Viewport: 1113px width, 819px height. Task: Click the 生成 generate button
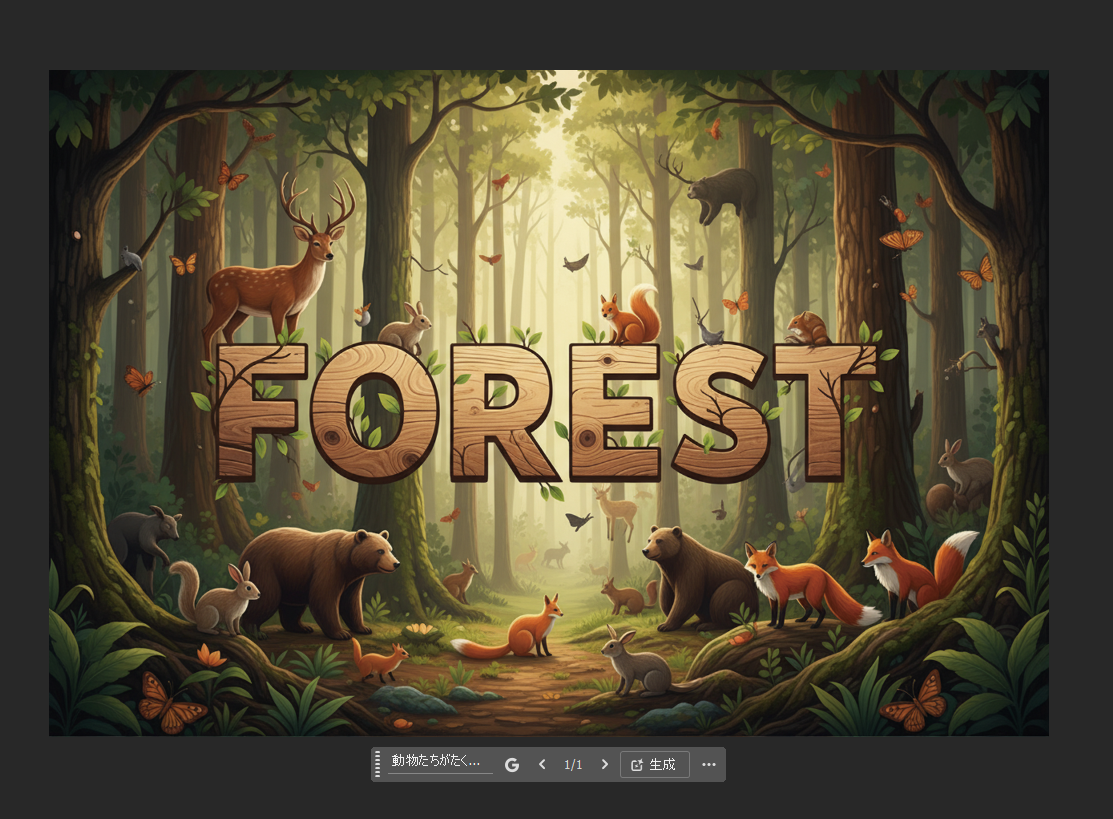[654, 765]
